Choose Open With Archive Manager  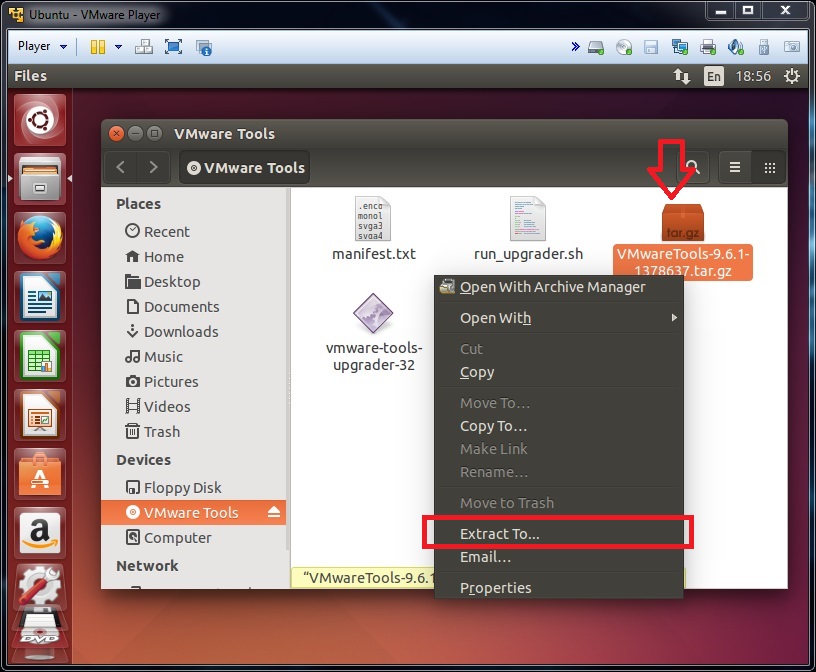(559, 287)
